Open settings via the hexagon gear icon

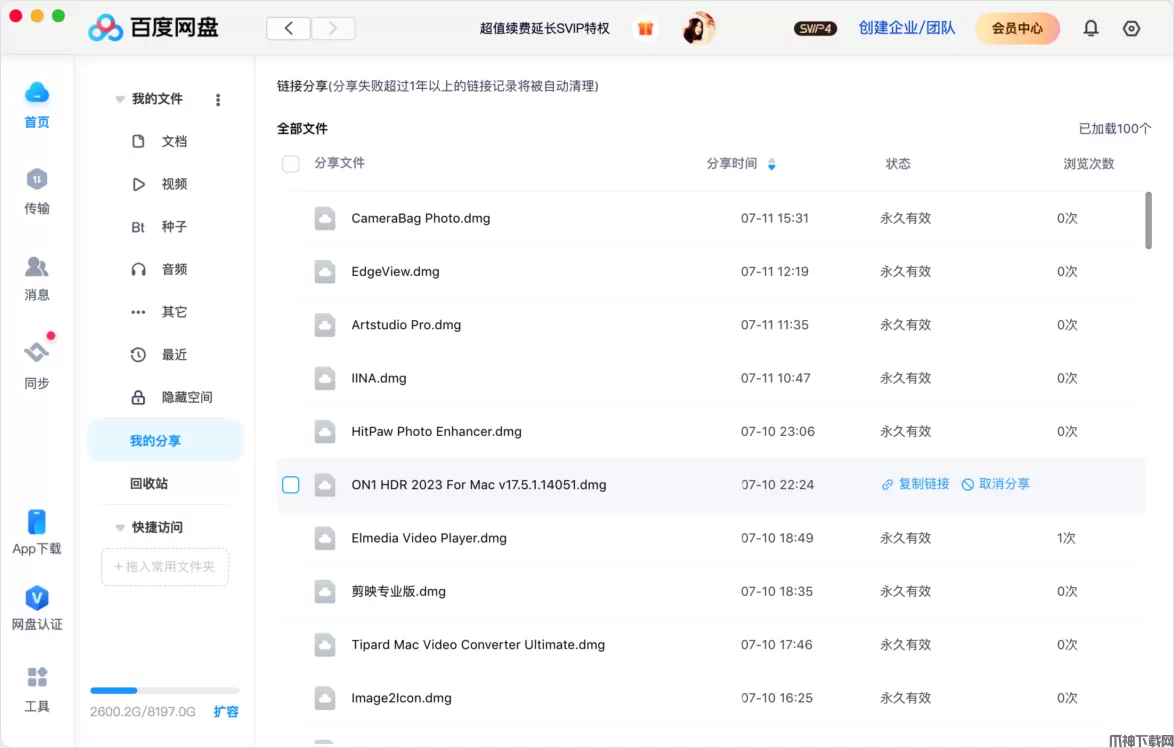(1132, 28)
